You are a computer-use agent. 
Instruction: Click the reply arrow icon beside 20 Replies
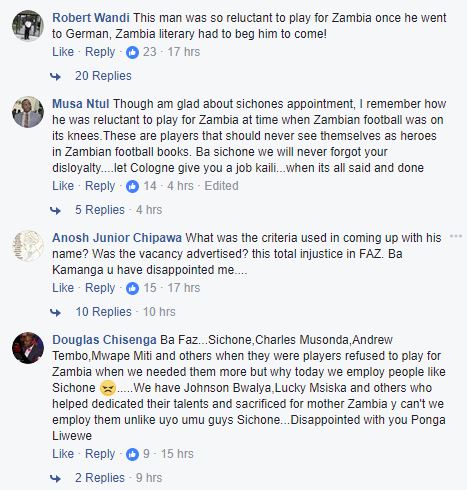[56, 77]
